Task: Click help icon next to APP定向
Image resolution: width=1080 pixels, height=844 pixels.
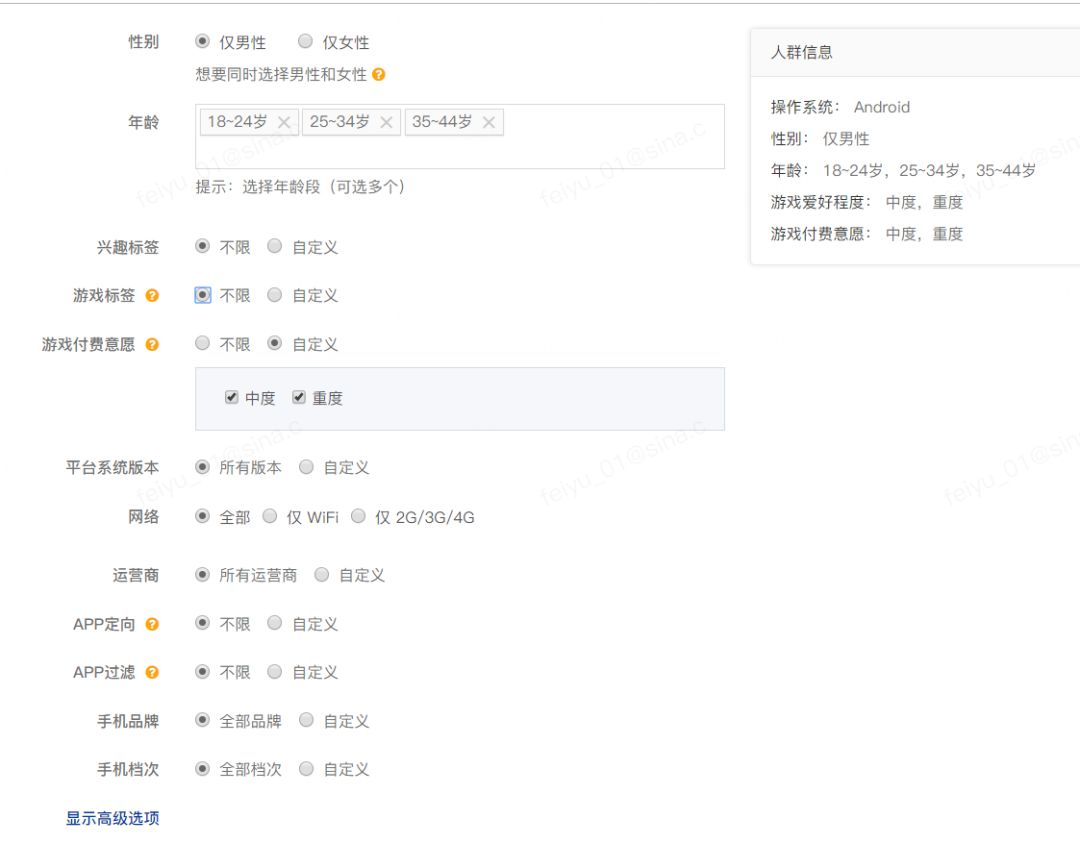Action: [x=152, y=624]
